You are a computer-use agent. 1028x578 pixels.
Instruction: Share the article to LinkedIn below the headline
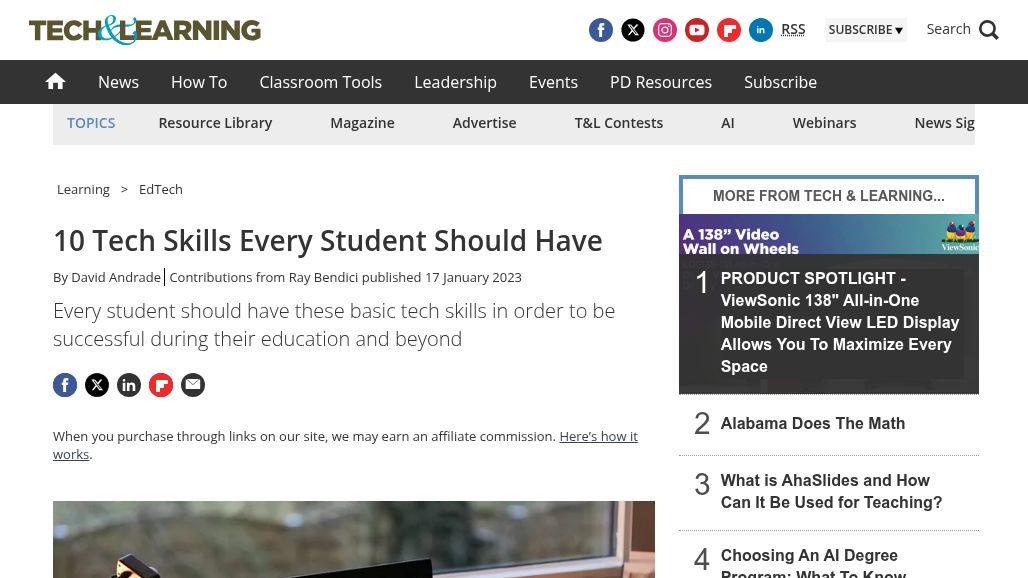129,385
